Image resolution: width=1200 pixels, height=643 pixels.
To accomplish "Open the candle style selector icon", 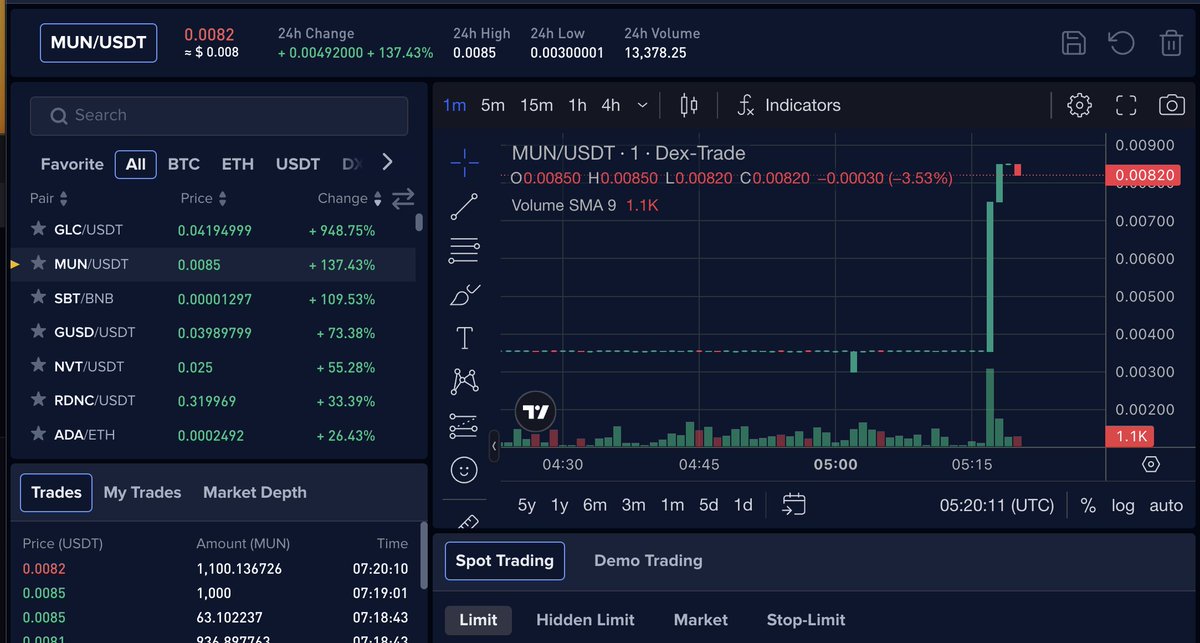I will point(687,104).
